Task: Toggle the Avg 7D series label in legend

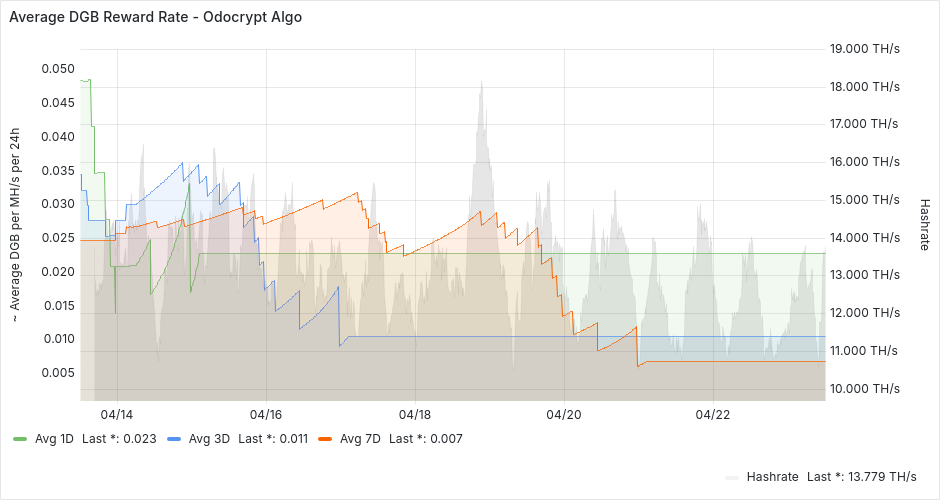Action: (x=360, y=438)
